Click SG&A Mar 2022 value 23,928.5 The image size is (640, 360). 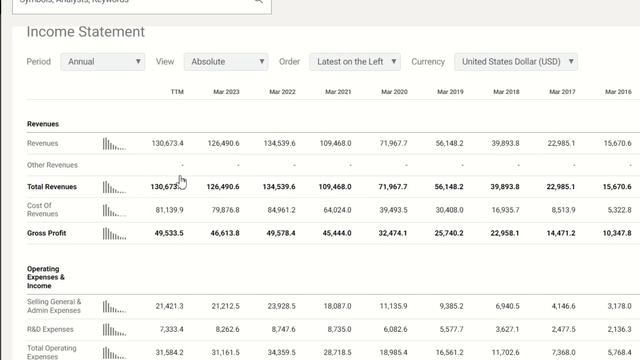281,306
